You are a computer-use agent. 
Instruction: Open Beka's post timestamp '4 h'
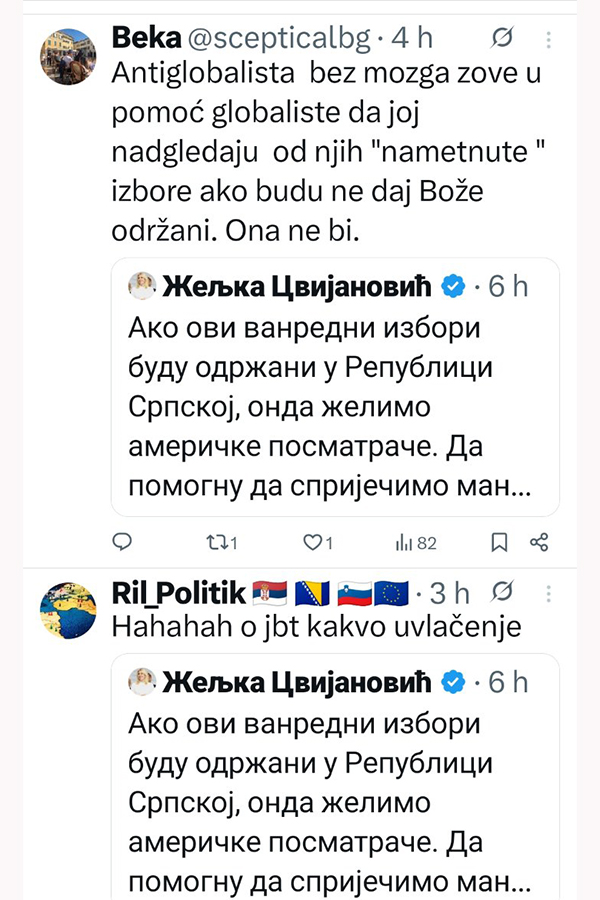point(410,39)
